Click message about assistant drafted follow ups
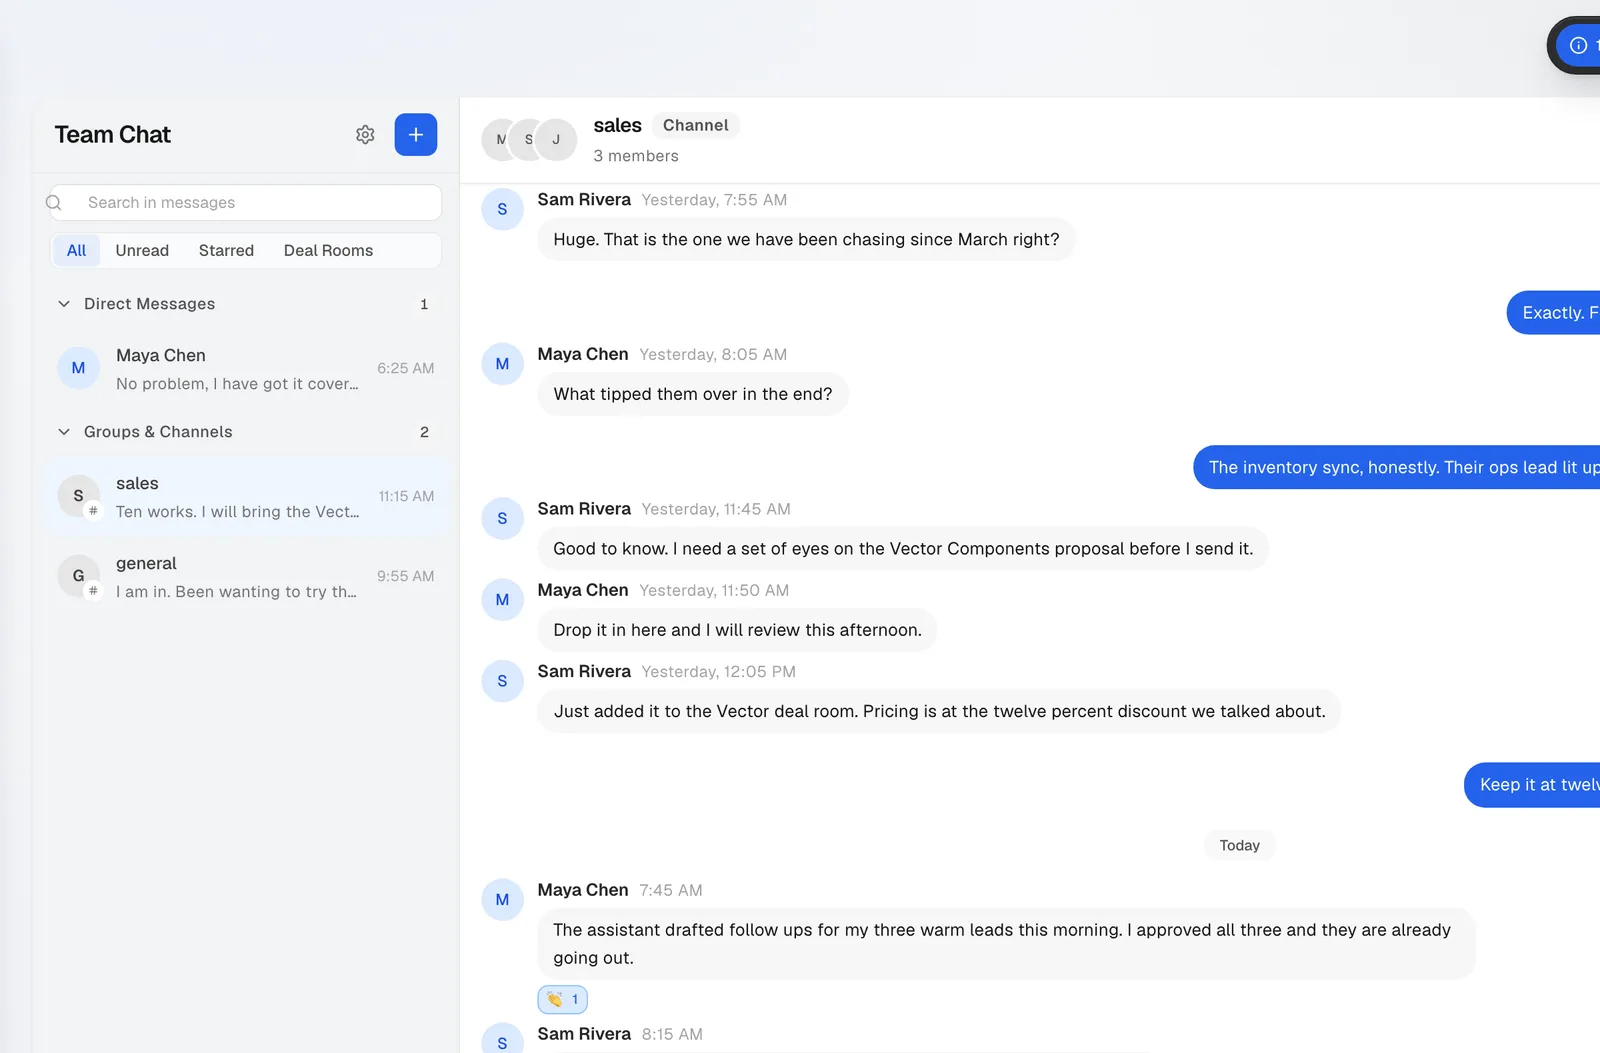 point(1006,944)
